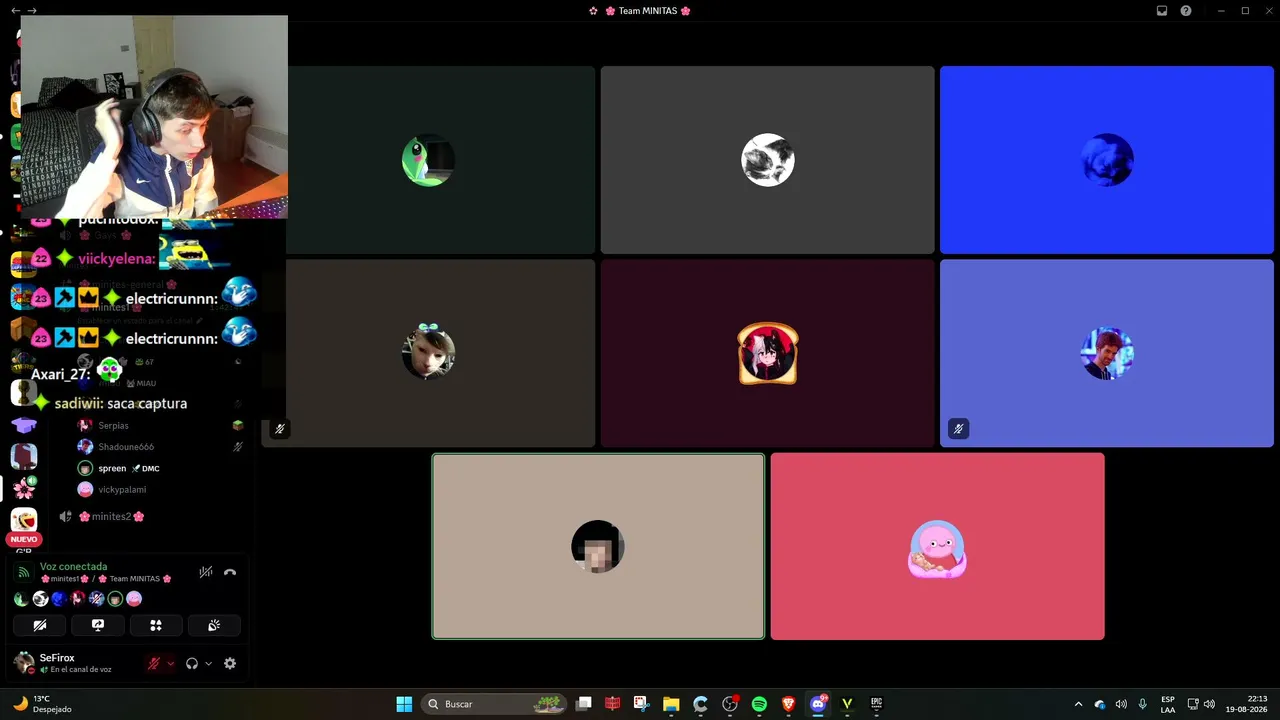Open the Discord help icon
Viewport: 1280px width, 720px height.
point(1186,11)
